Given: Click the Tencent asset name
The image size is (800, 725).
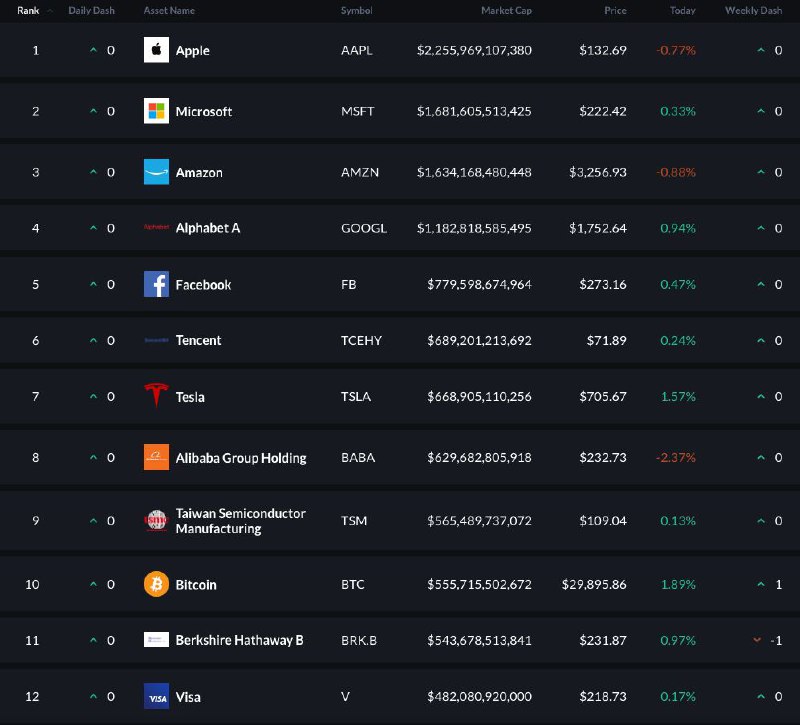Looking at the screenshot, I should tap(198, 340).
